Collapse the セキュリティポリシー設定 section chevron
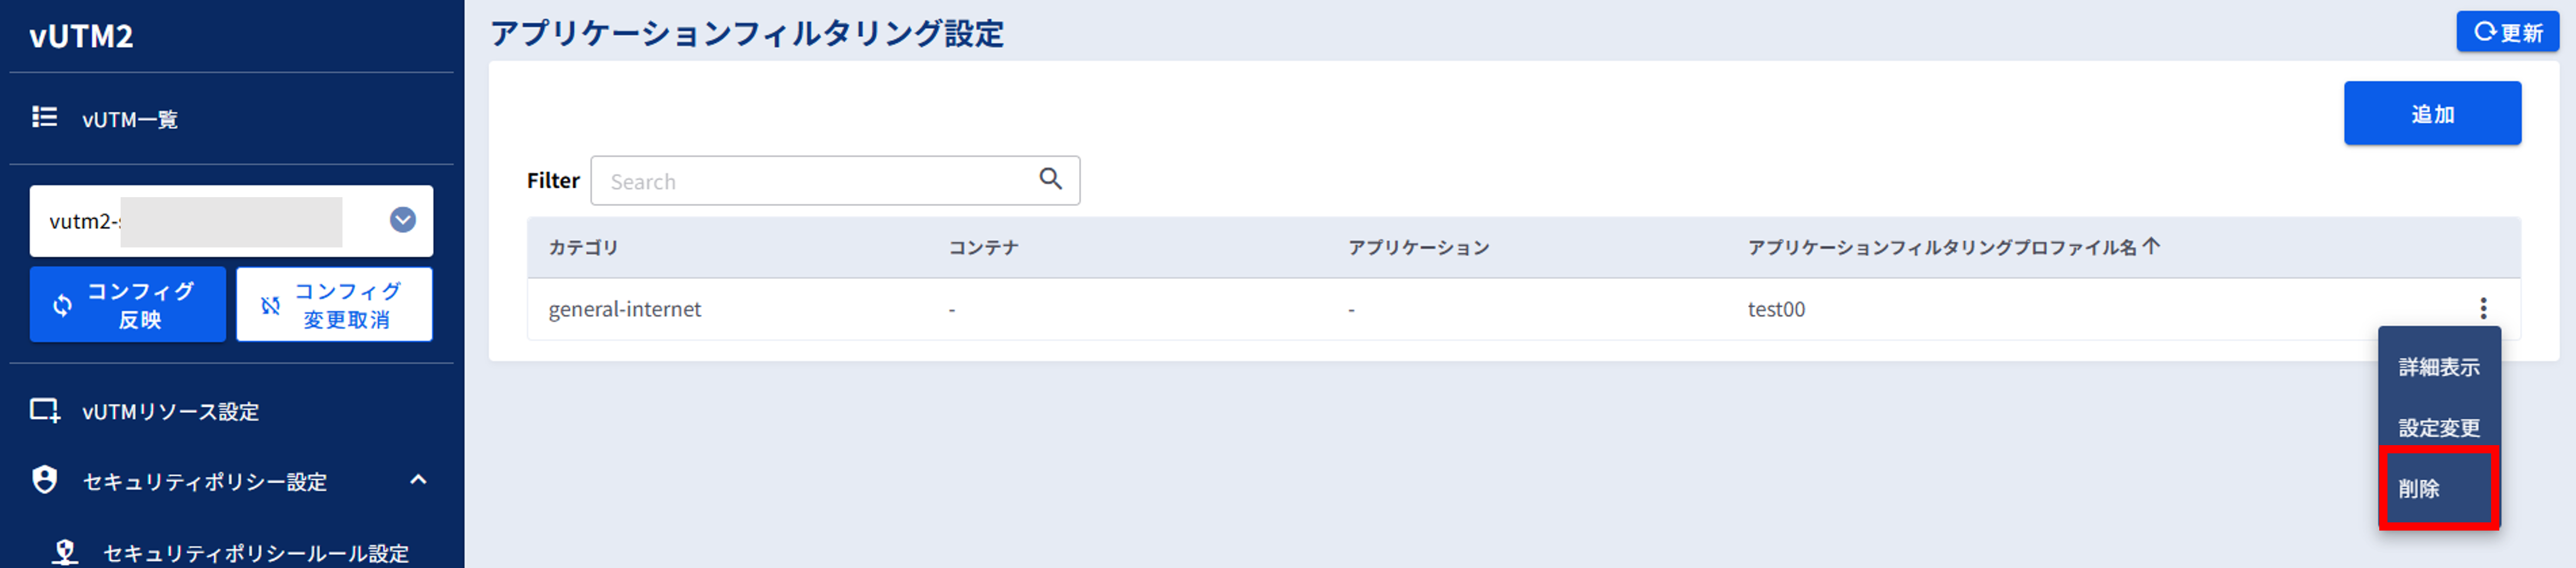 point(418,480)
